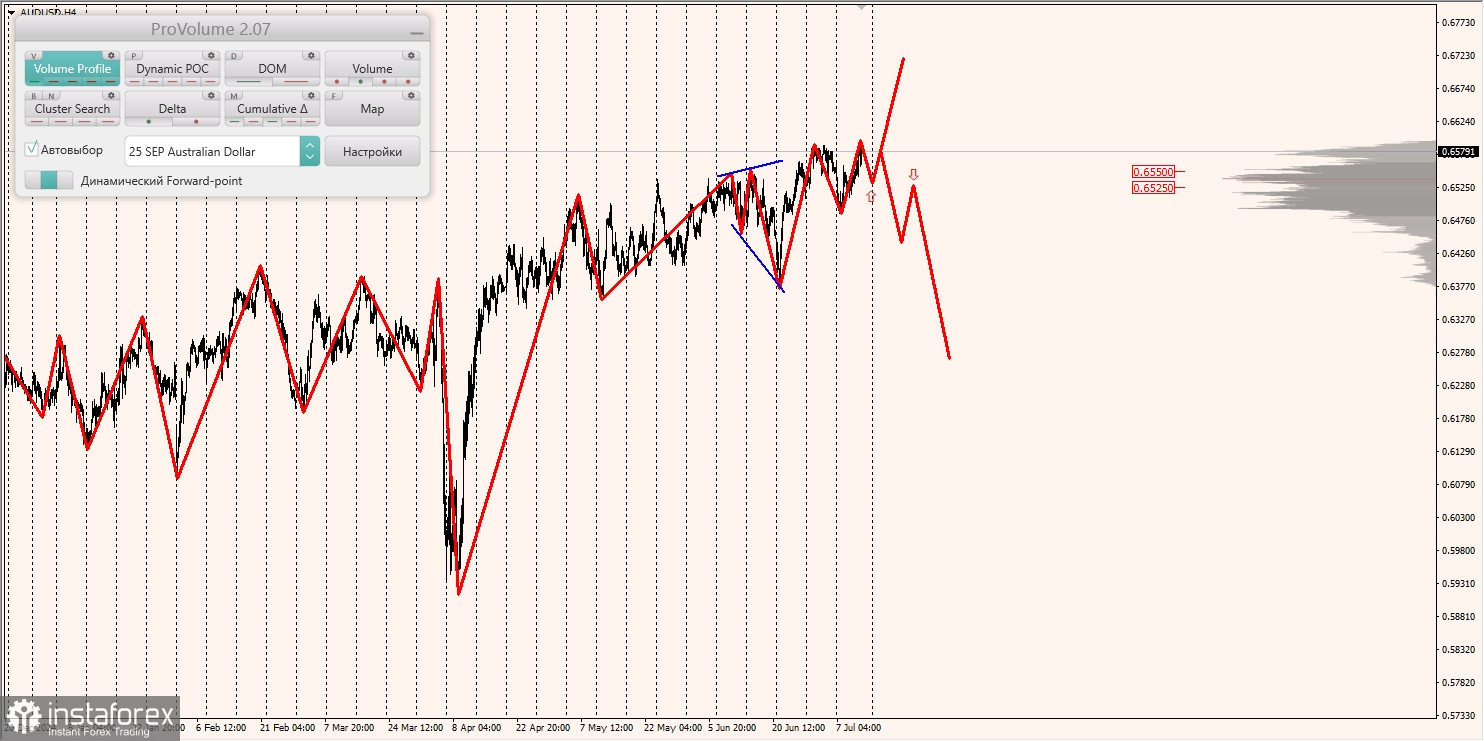Open the Map view
The width and height of the screenshot is (1484, 741).
pos(372,108)
